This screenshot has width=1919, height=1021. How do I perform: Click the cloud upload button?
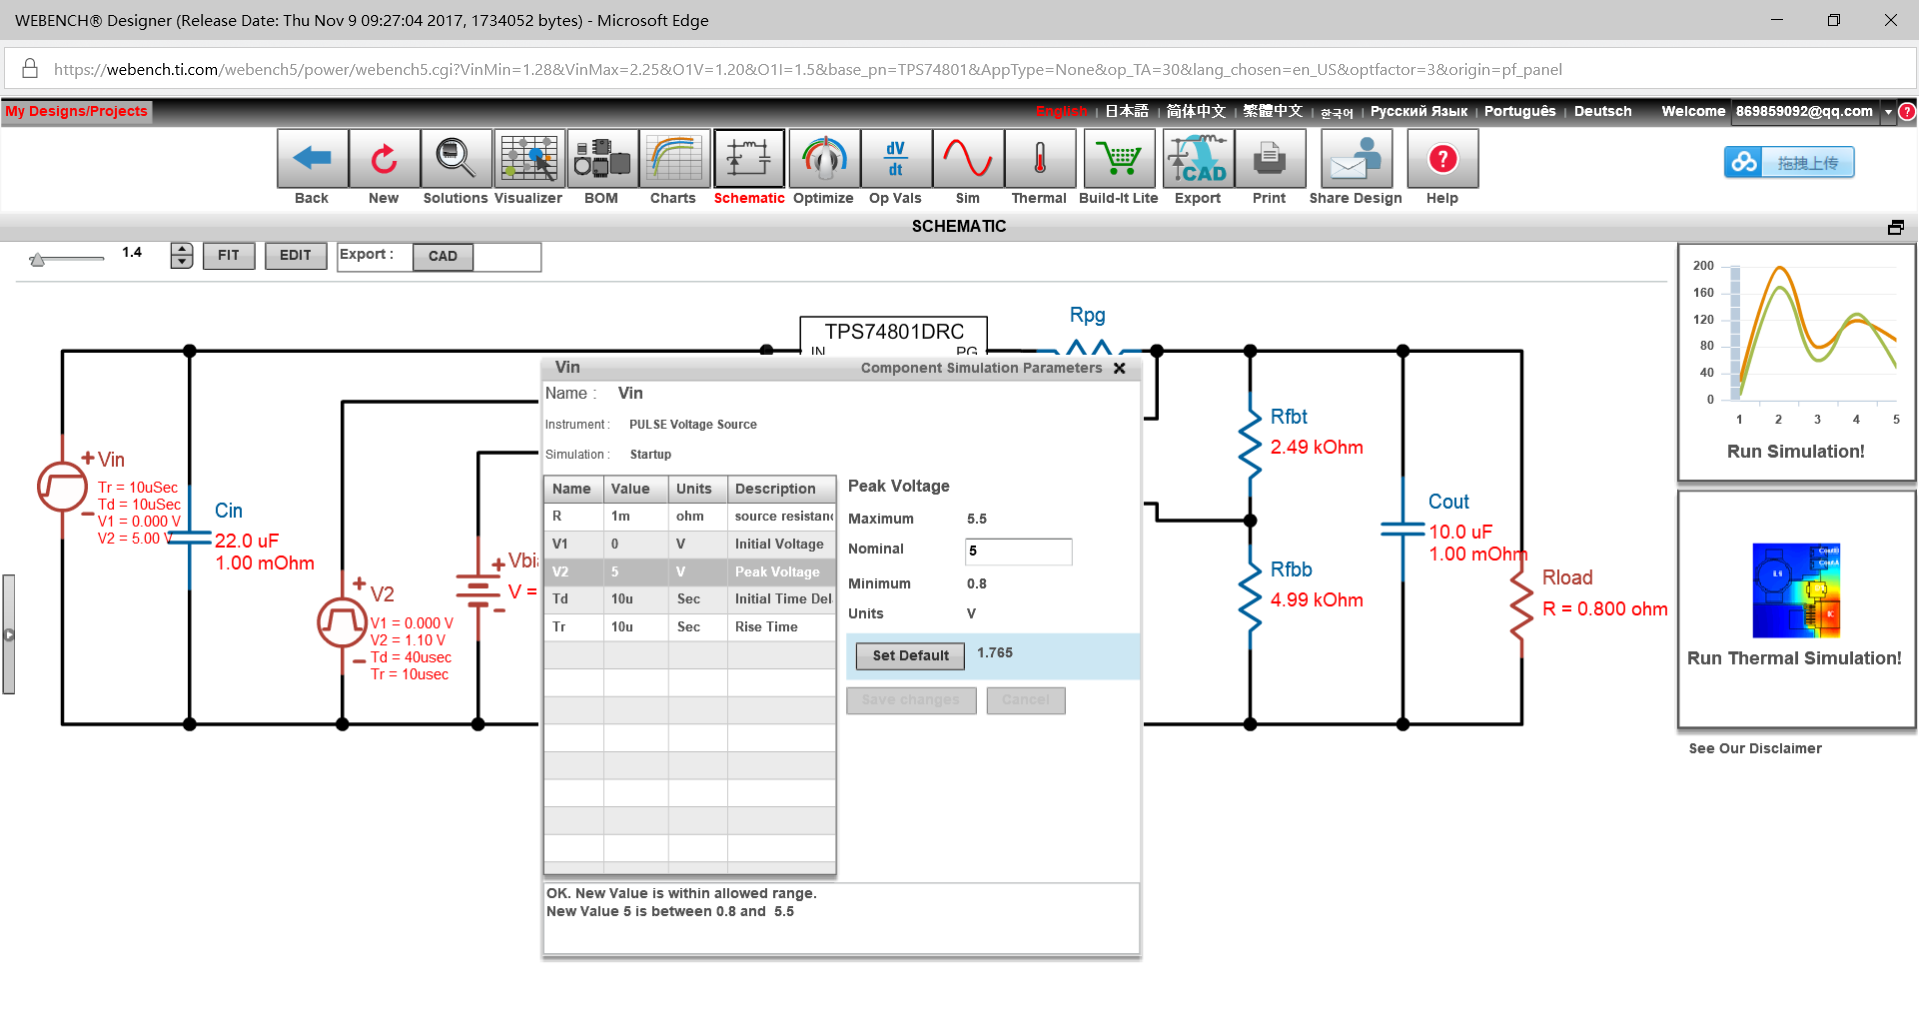pyautogui.click(x=1789, y=162)
